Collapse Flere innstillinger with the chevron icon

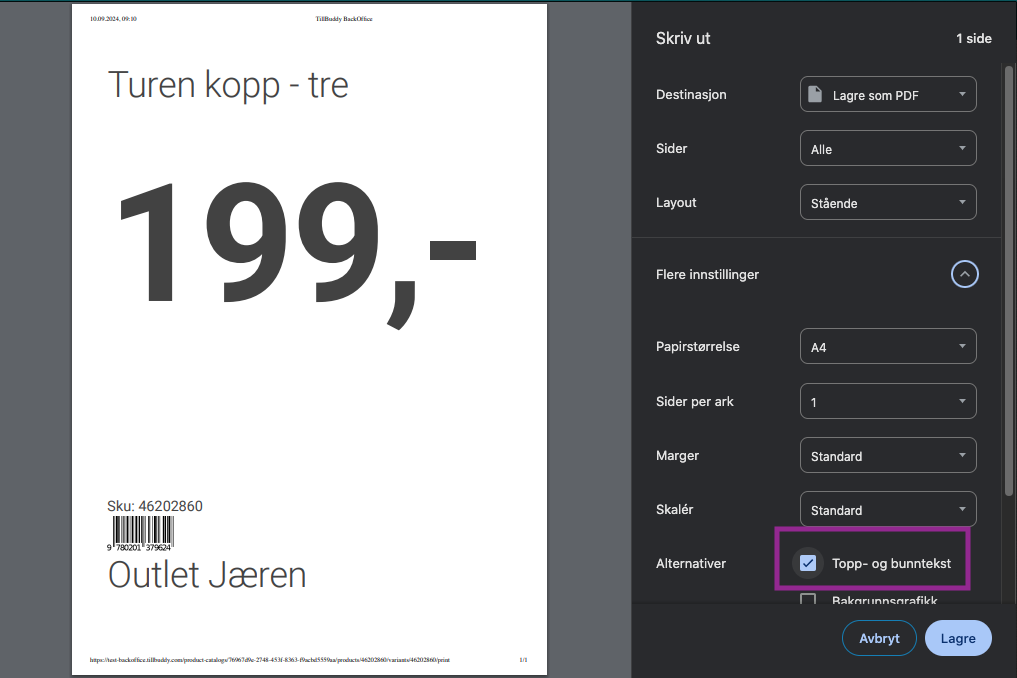click(x=964, y=274)
